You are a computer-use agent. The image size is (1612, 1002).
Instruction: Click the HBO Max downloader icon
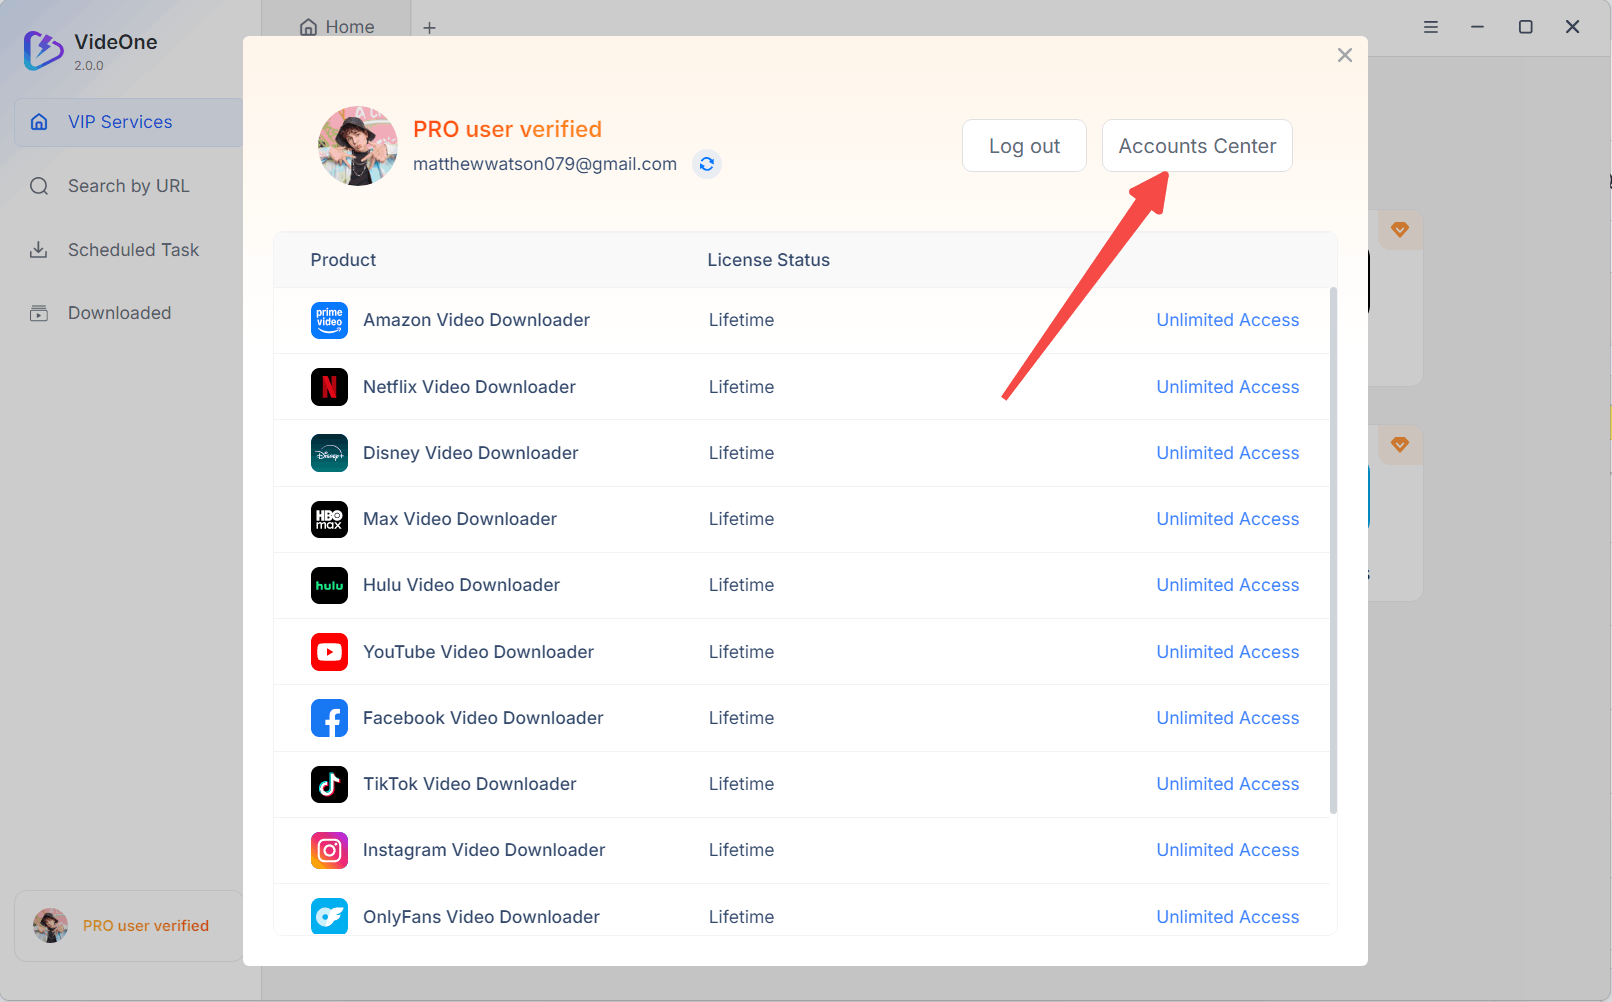tap(329, 519)
